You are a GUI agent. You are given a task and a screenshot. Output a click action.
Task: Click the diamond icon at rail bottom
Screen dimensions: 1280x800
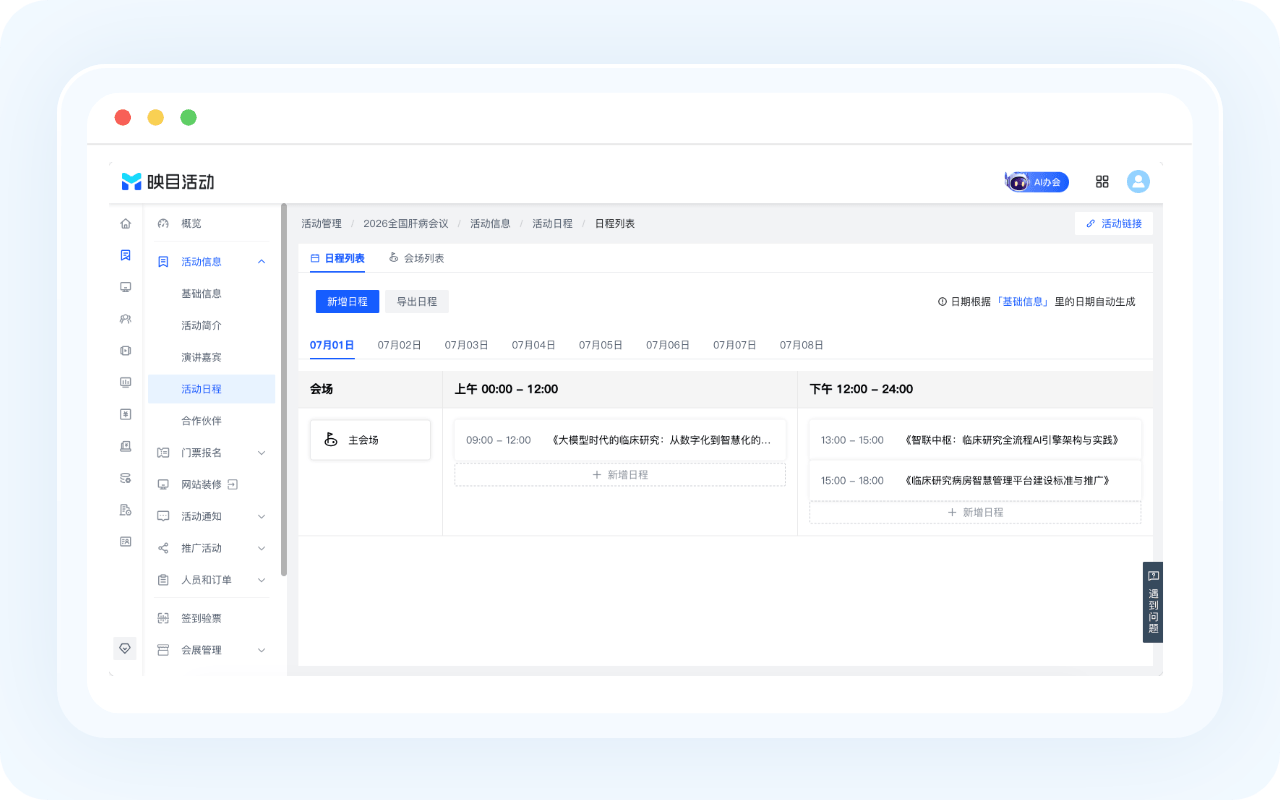[125, 648]
